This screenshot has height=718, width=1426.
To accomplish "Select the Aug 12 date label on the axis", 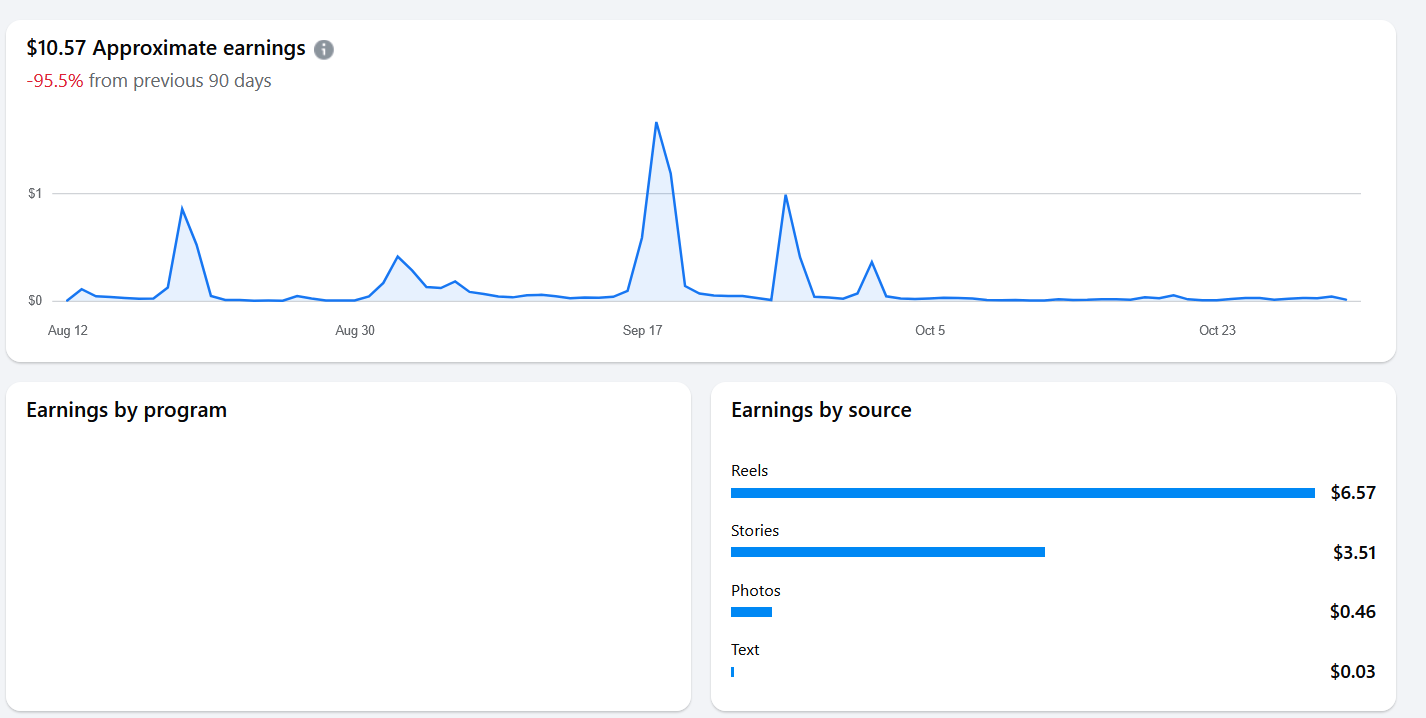I will tap(68, 331).
